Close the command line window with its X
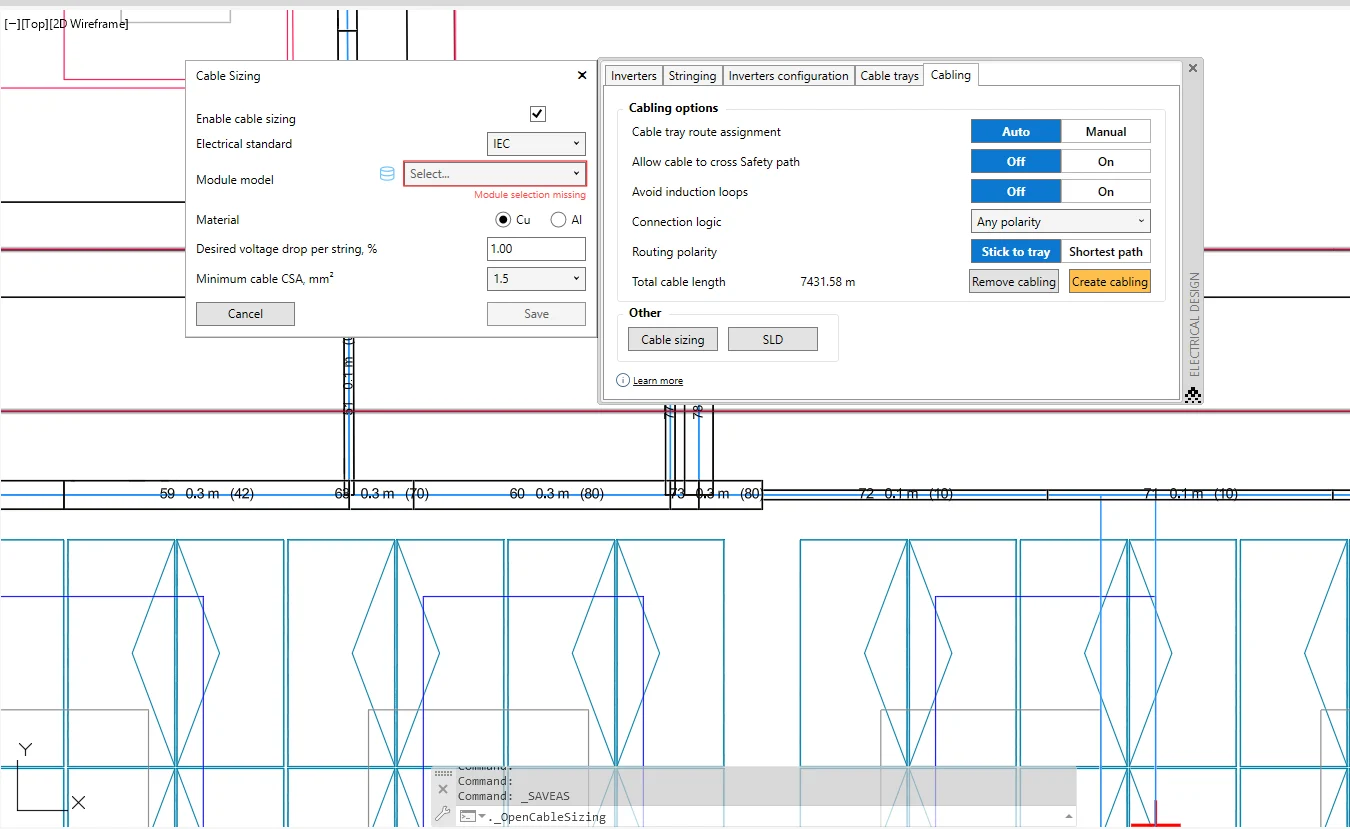 click(443, 789)
